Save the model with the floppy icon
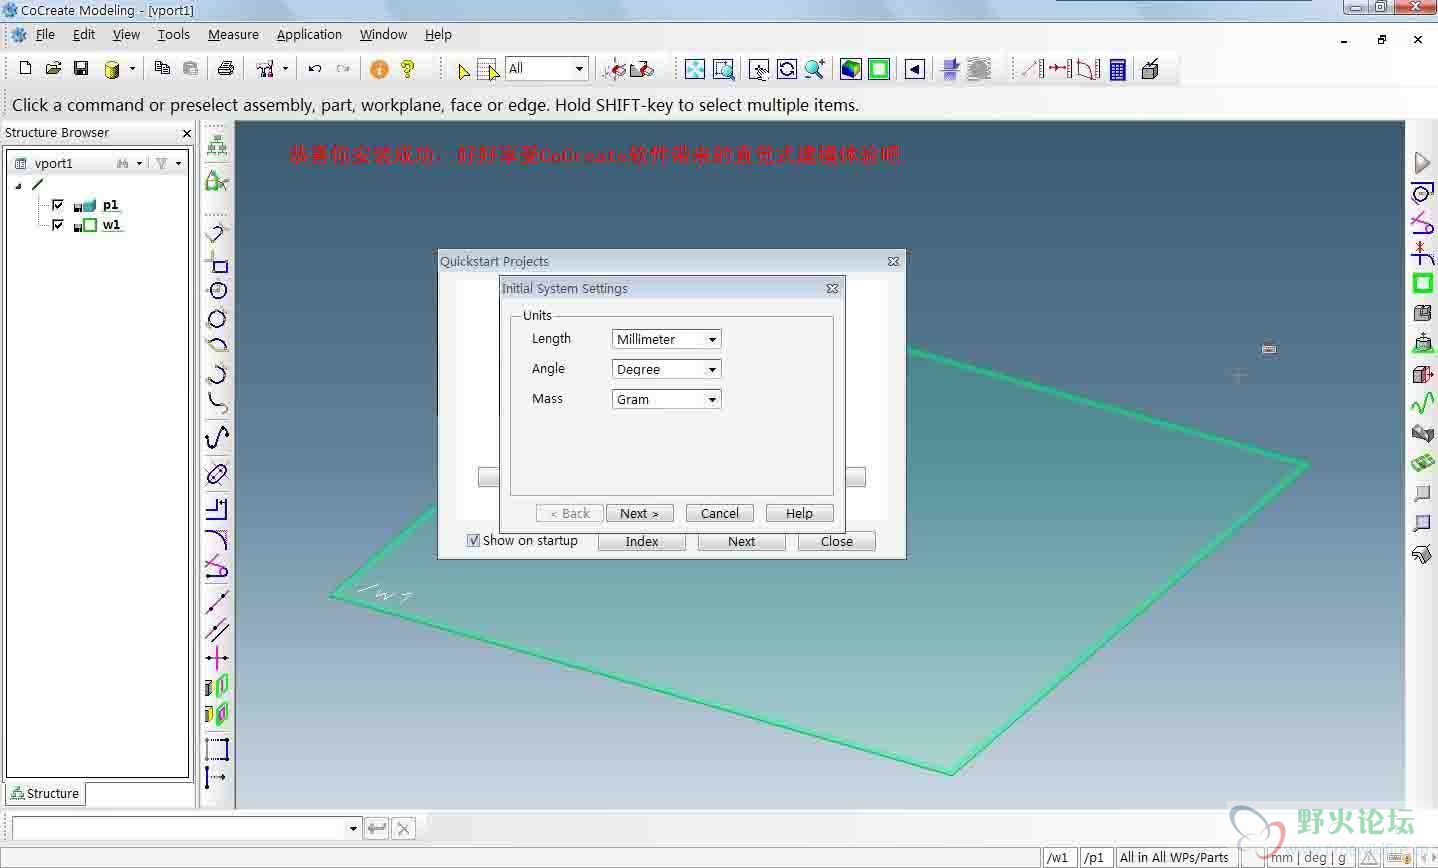Image resolution: width=1438 pixels, height=868 pixels. 81,68
